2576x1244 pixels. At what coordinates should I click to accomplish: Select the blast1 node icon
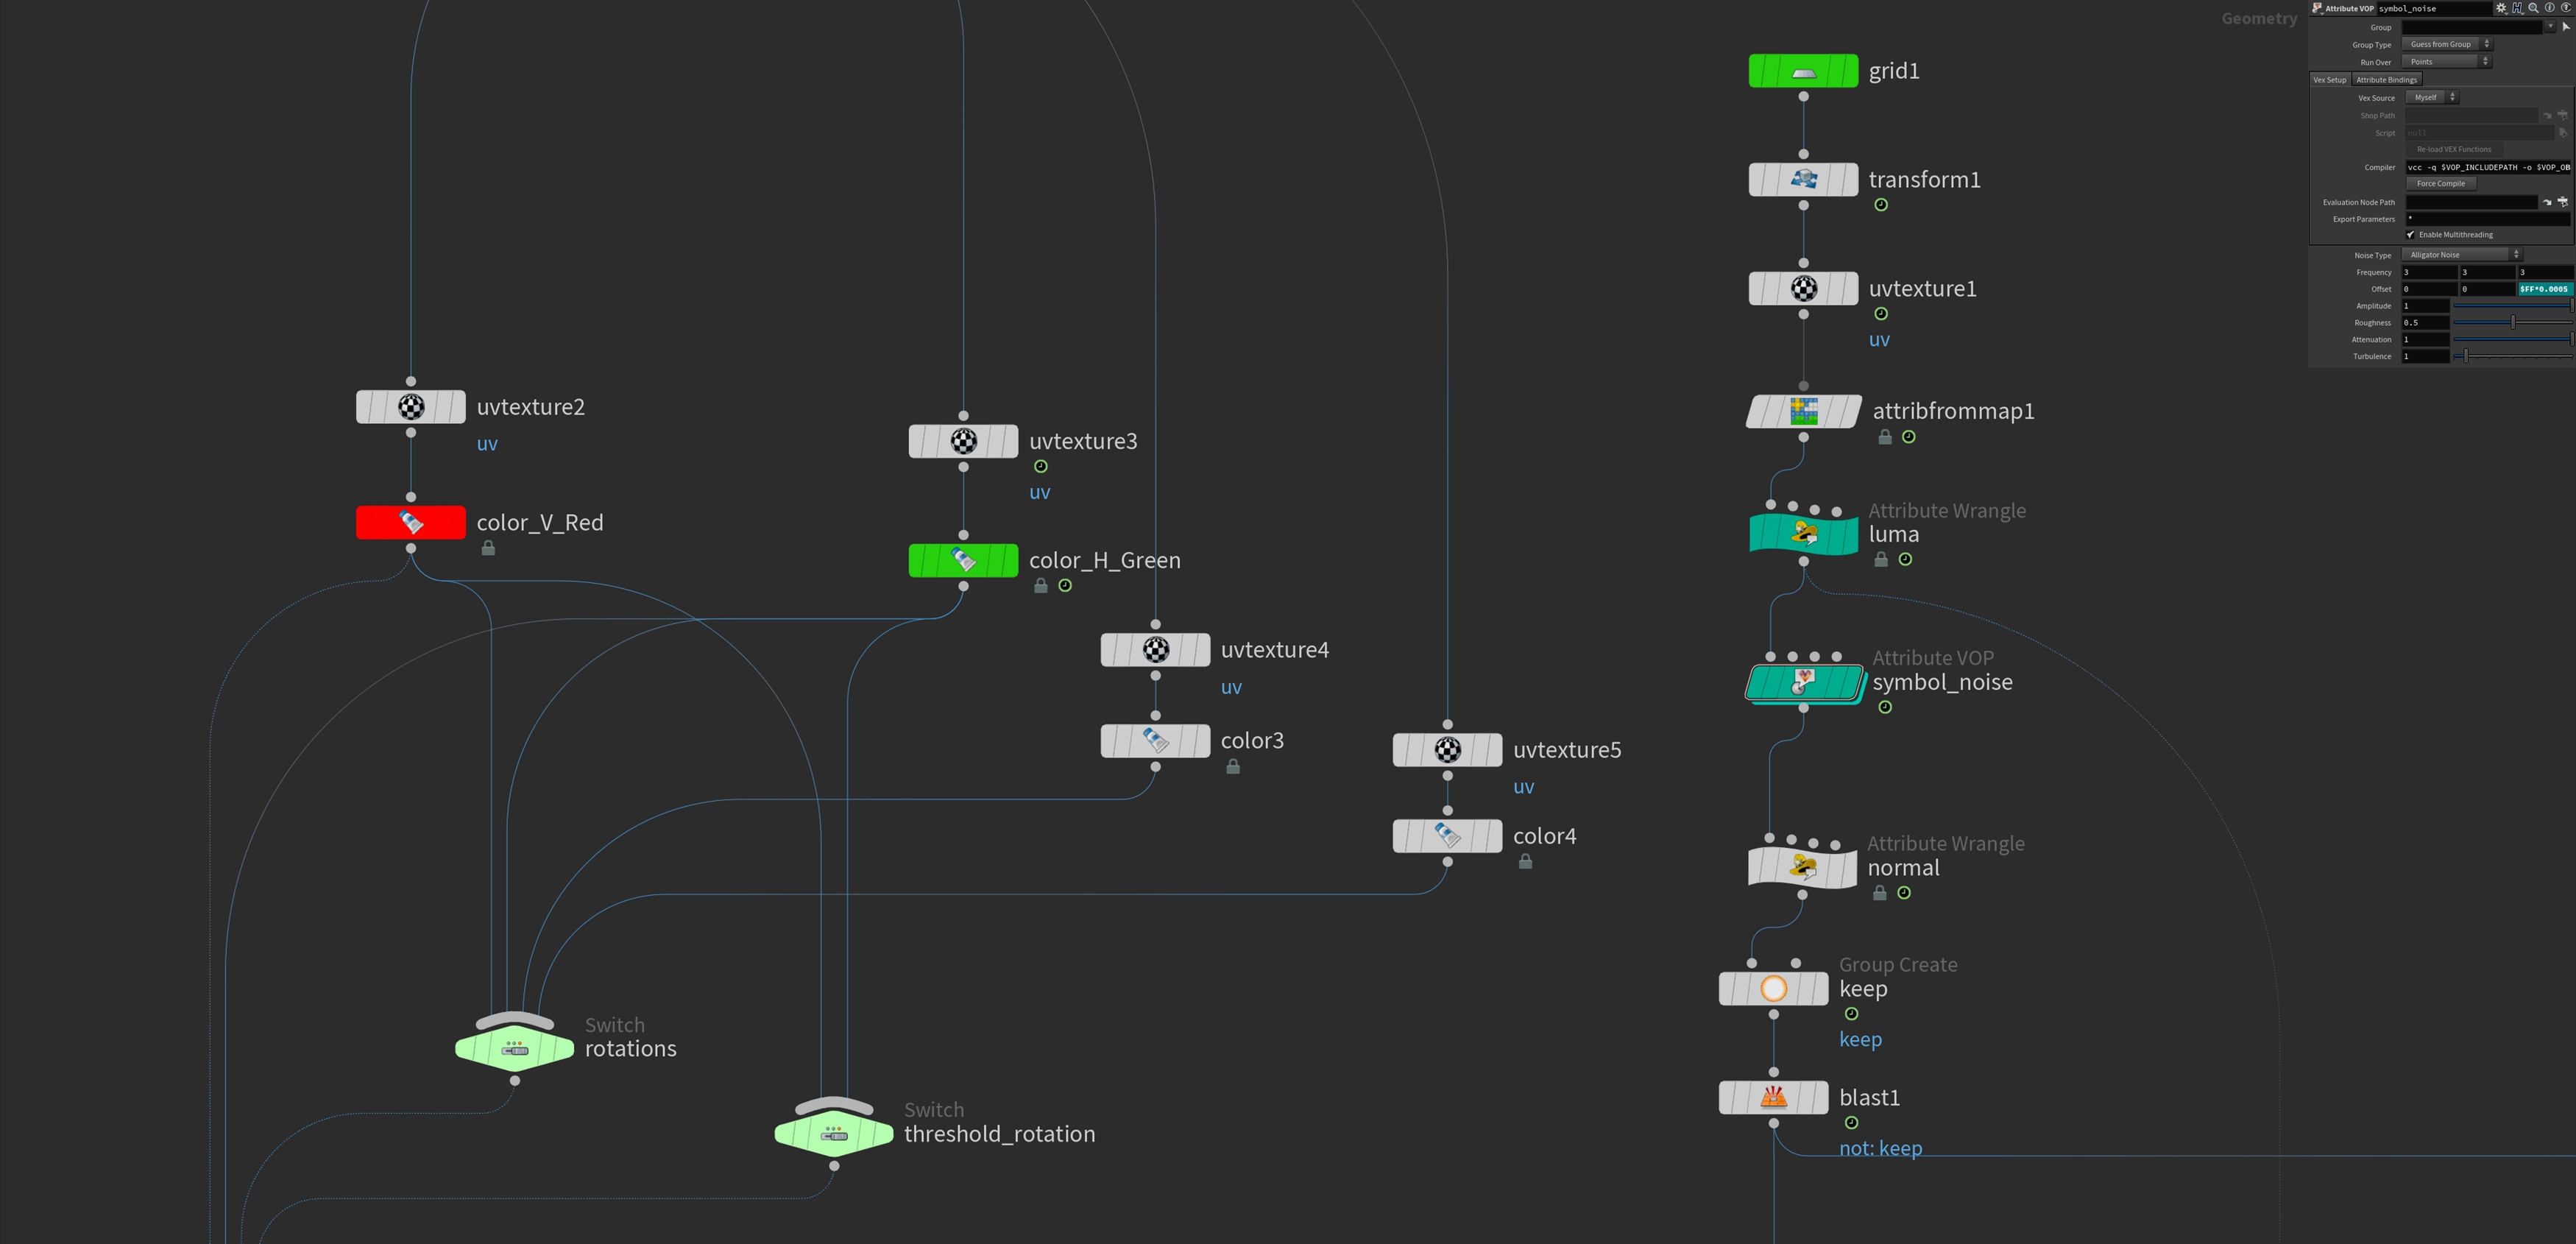[1773, 1097]
